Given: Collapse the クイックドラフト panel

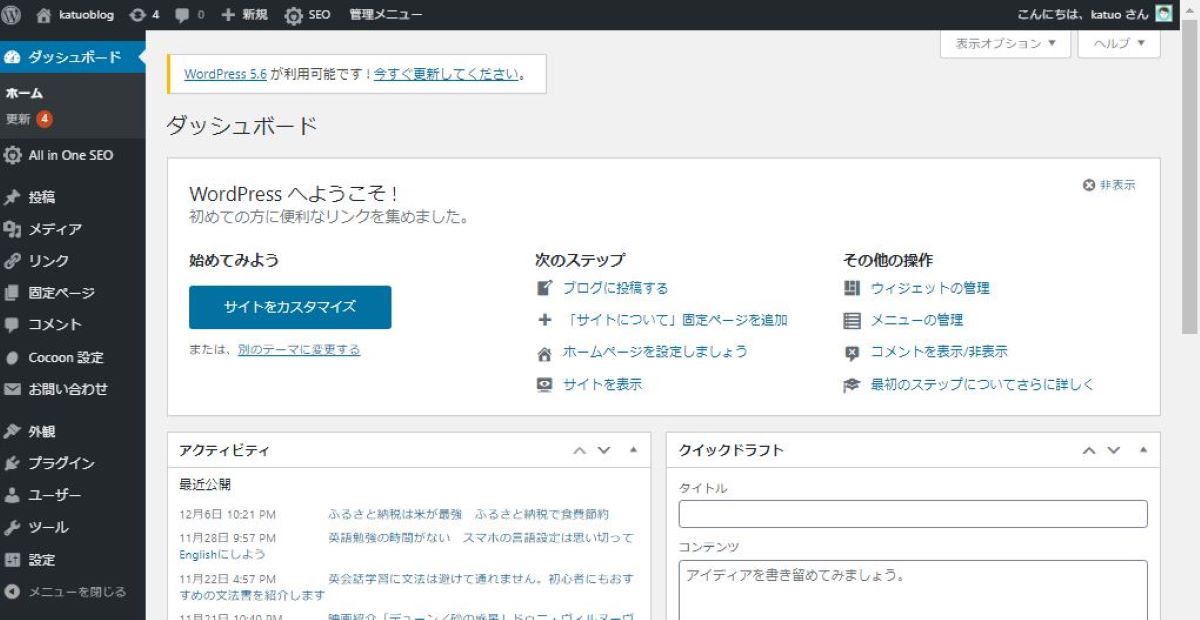Looking at the screenshot, I should tap(1143, 451).
